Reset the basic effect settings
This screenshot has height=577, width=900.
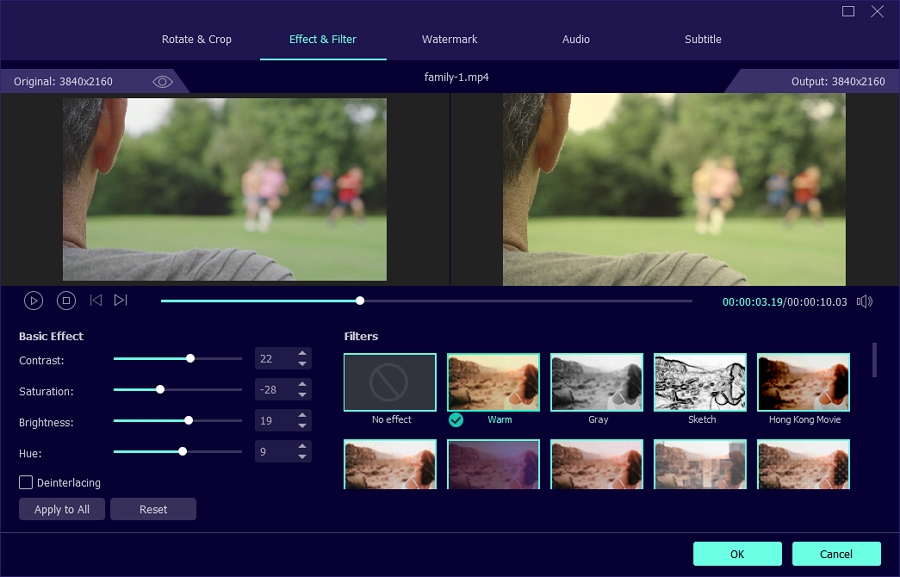click(x=153, y=509)
